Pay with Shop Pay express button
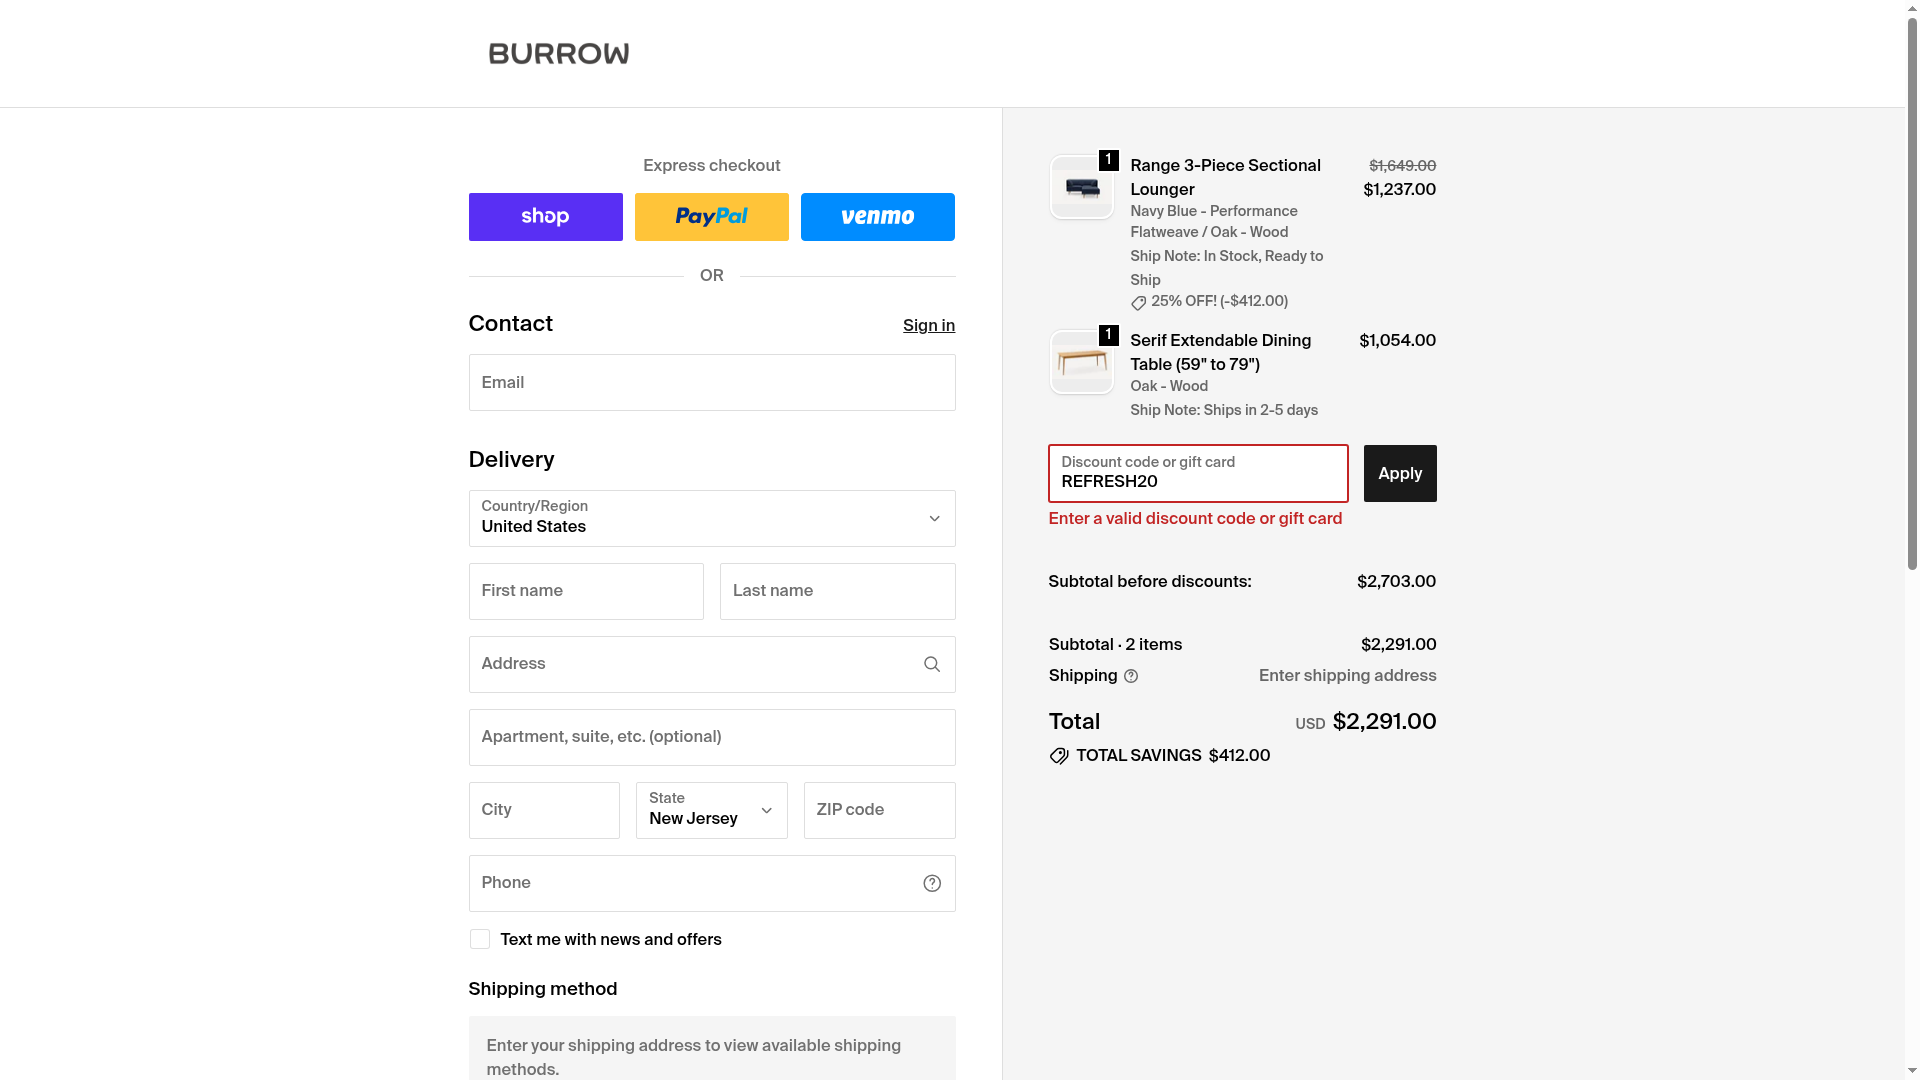 click(x=546, y=217)
